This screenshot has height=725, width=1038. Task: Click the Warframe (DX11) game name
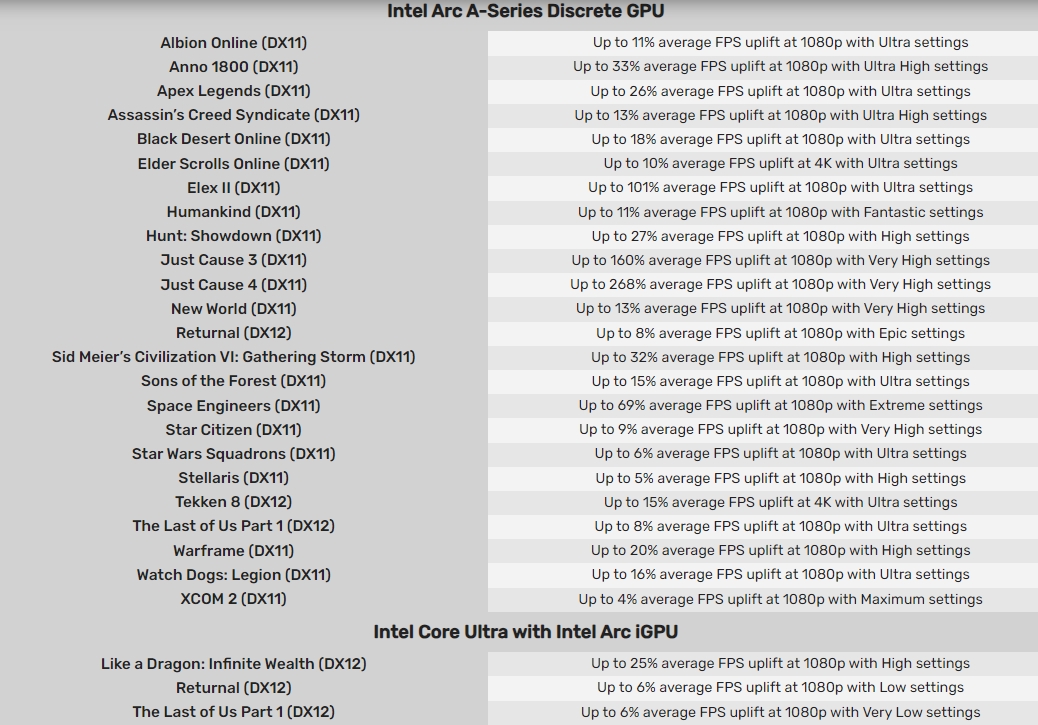(x=234, y=551)
